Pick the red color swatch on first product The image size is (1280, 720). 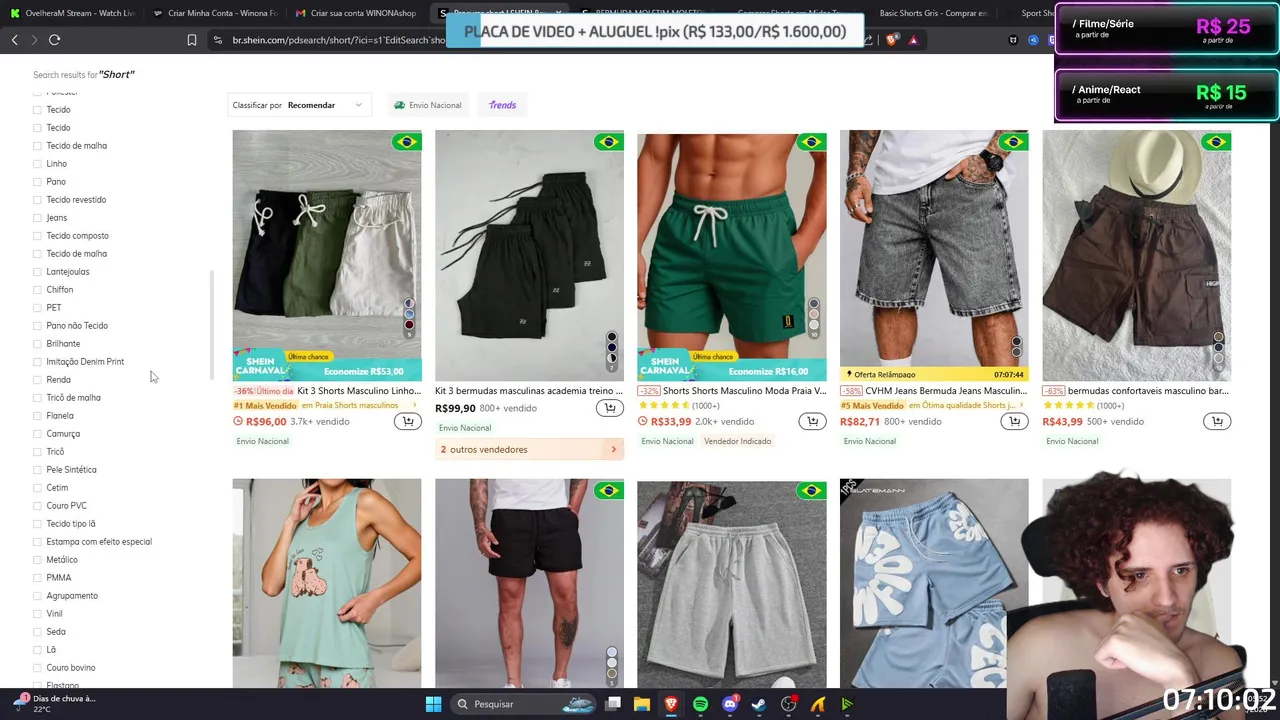(x=409, y=325)
